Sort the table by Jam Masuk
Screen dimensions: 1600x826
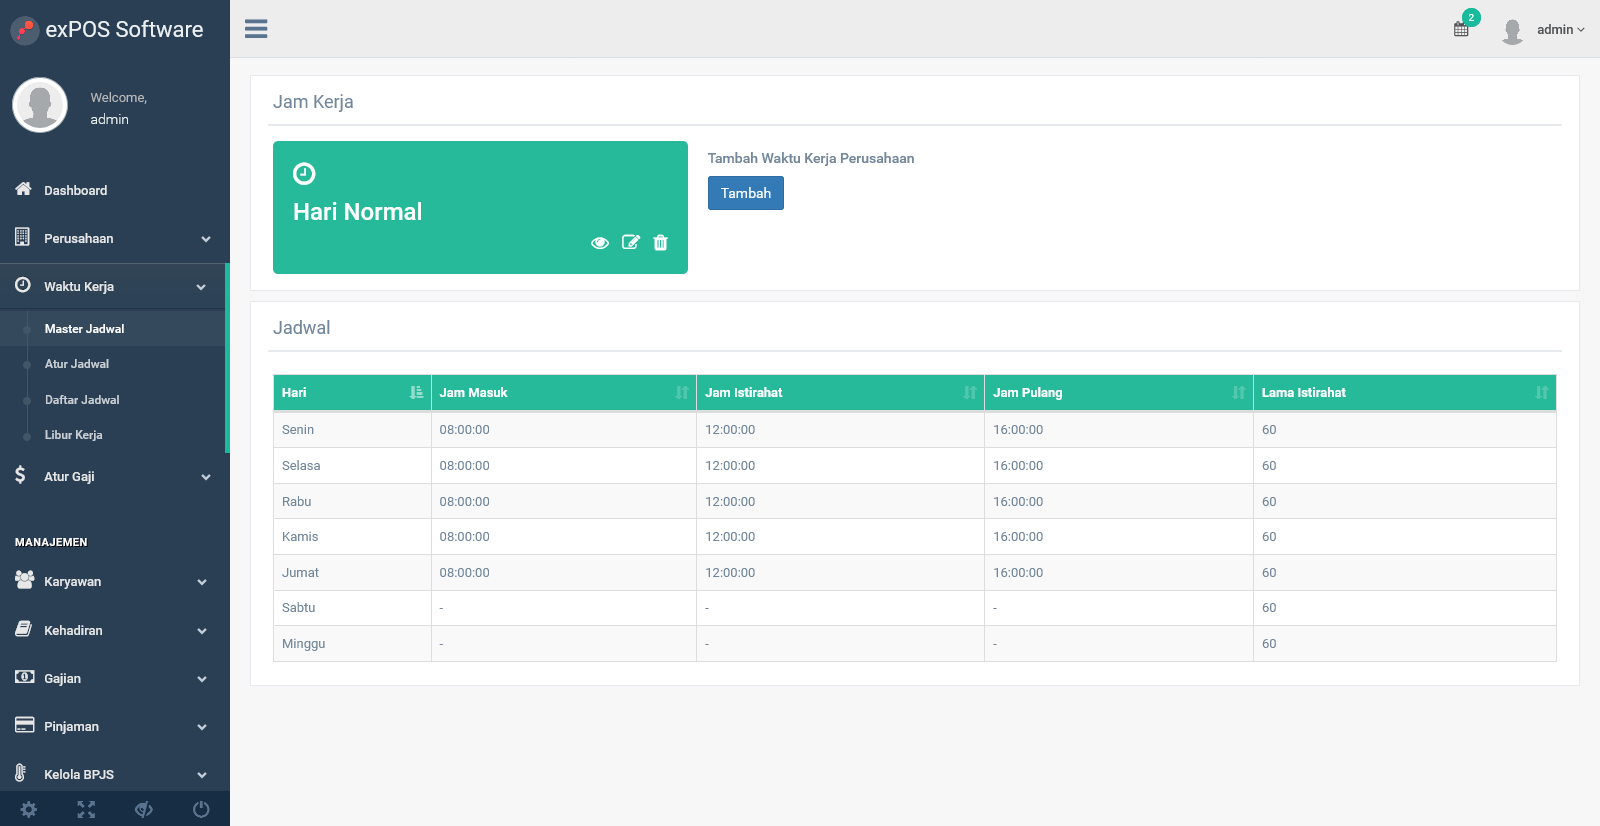coord(564,393)
